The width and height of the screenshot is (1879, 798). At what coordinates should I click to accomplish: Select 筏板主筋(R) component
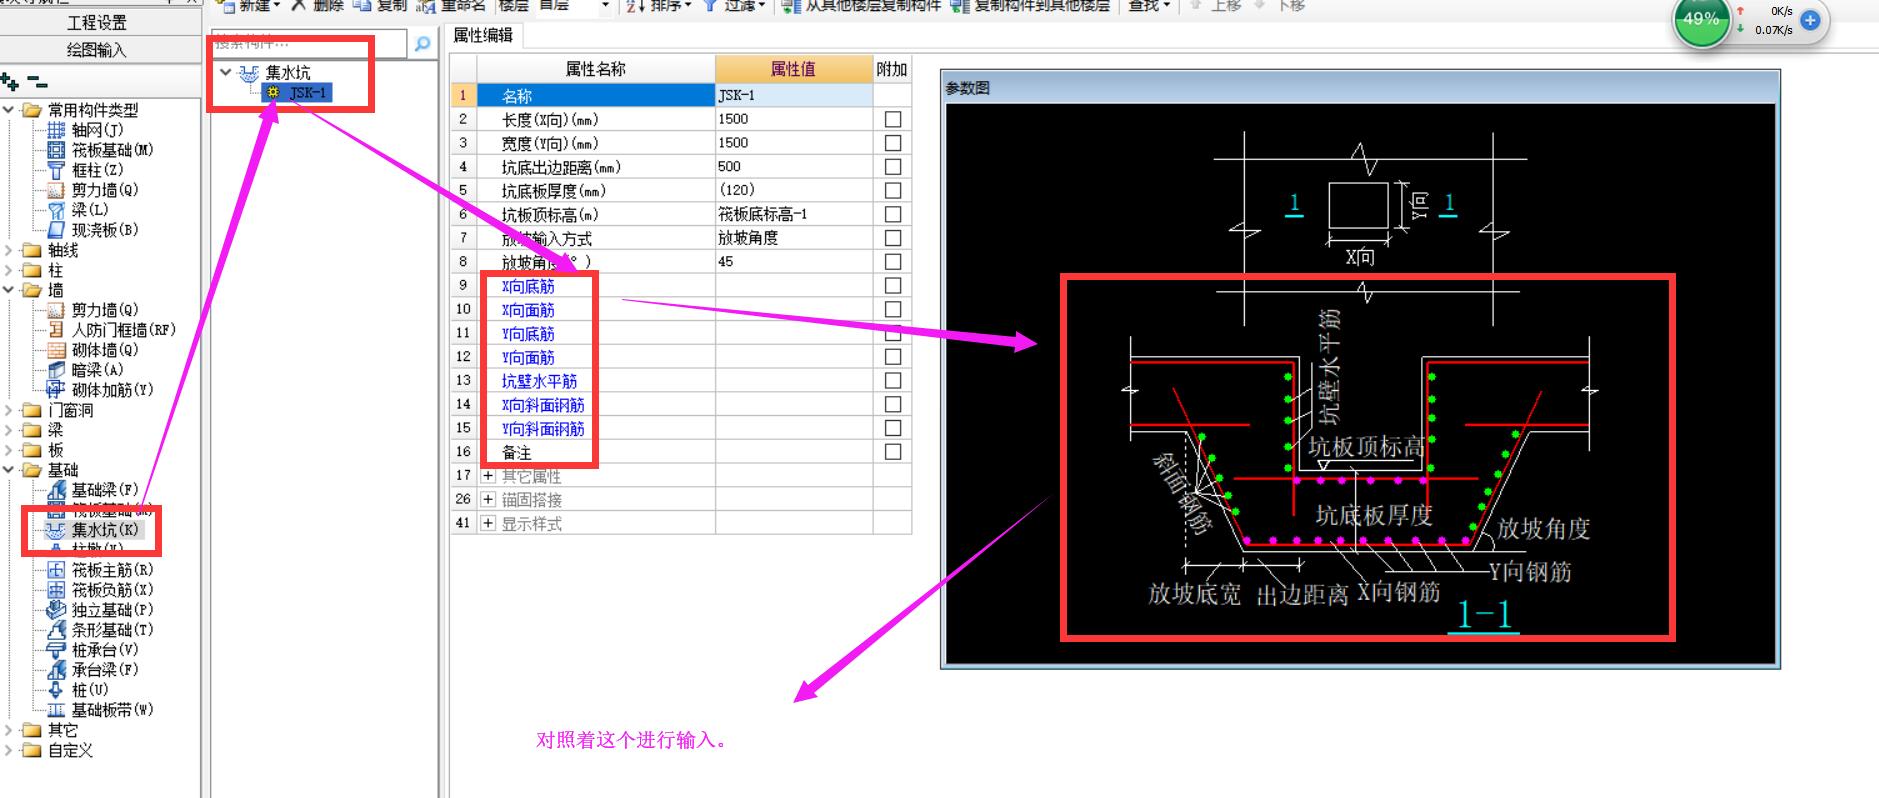pyautogui.click(x=112, y=570)
